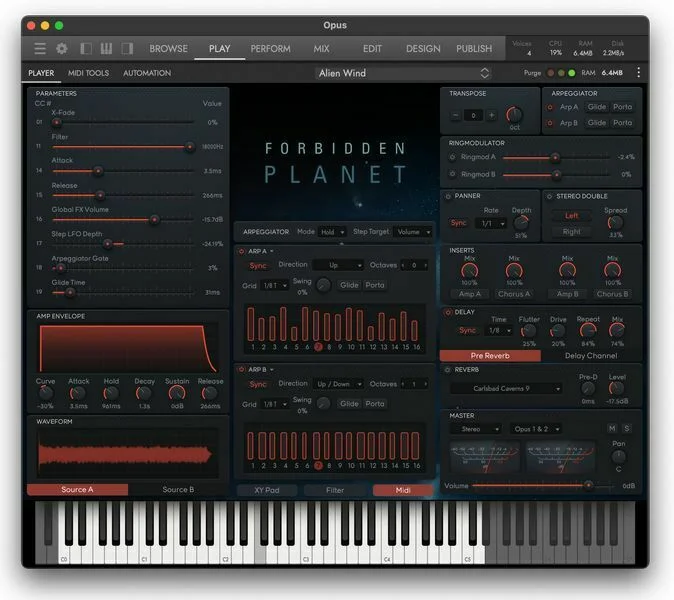Open the AUTOMATION subtab
674x600 pixels.
coord(147,73)
